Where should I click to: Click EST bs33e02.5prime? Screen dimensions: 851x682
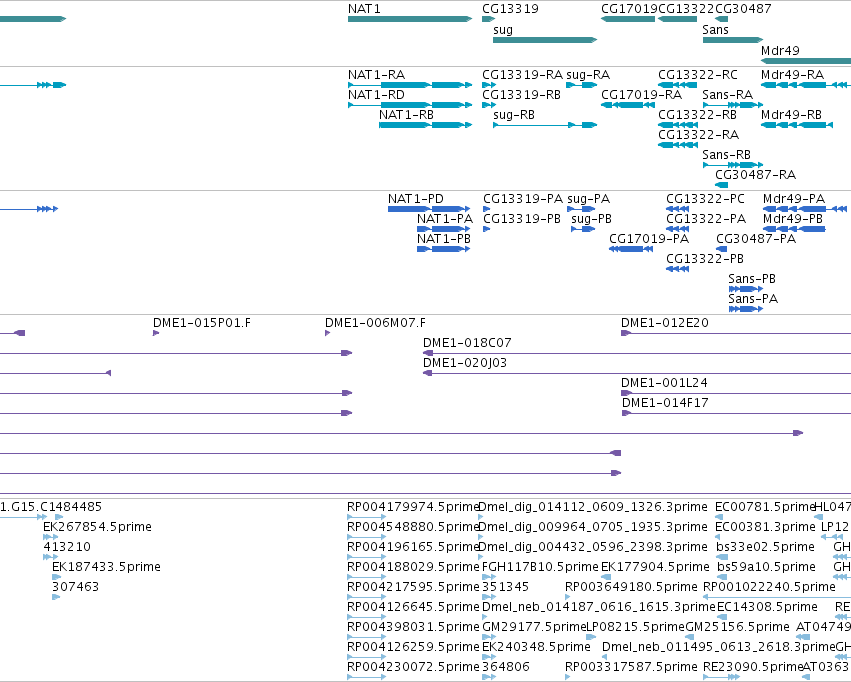(723, 557)
